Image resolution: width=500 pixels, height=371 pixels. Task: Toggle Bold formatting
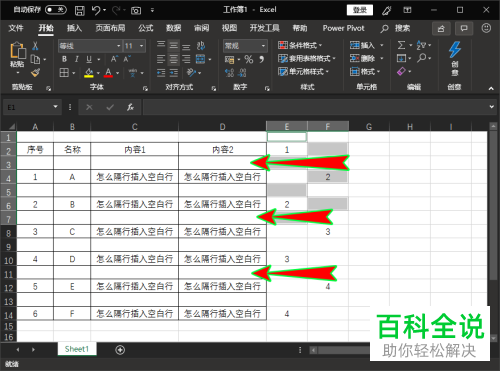point(64,59)
